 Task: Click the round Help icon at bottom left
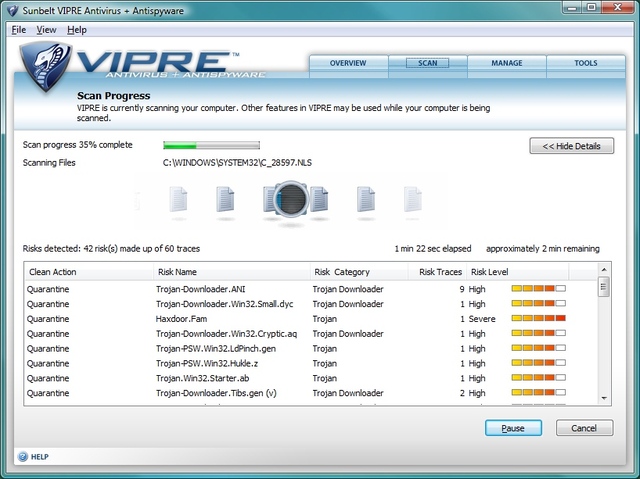tap(22, 456)
